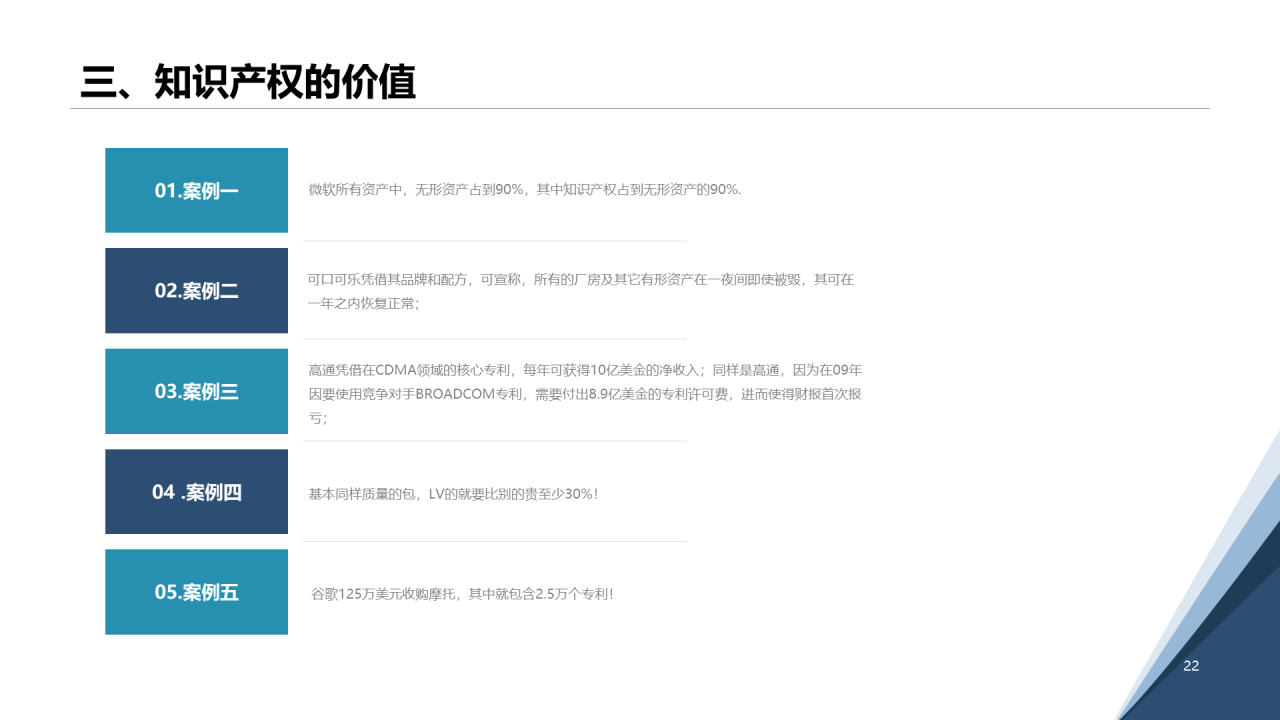Click the 05.案例五 teal box
Image resolution: width=1280 pixels, height=720 pixels.
pos(196,592)
